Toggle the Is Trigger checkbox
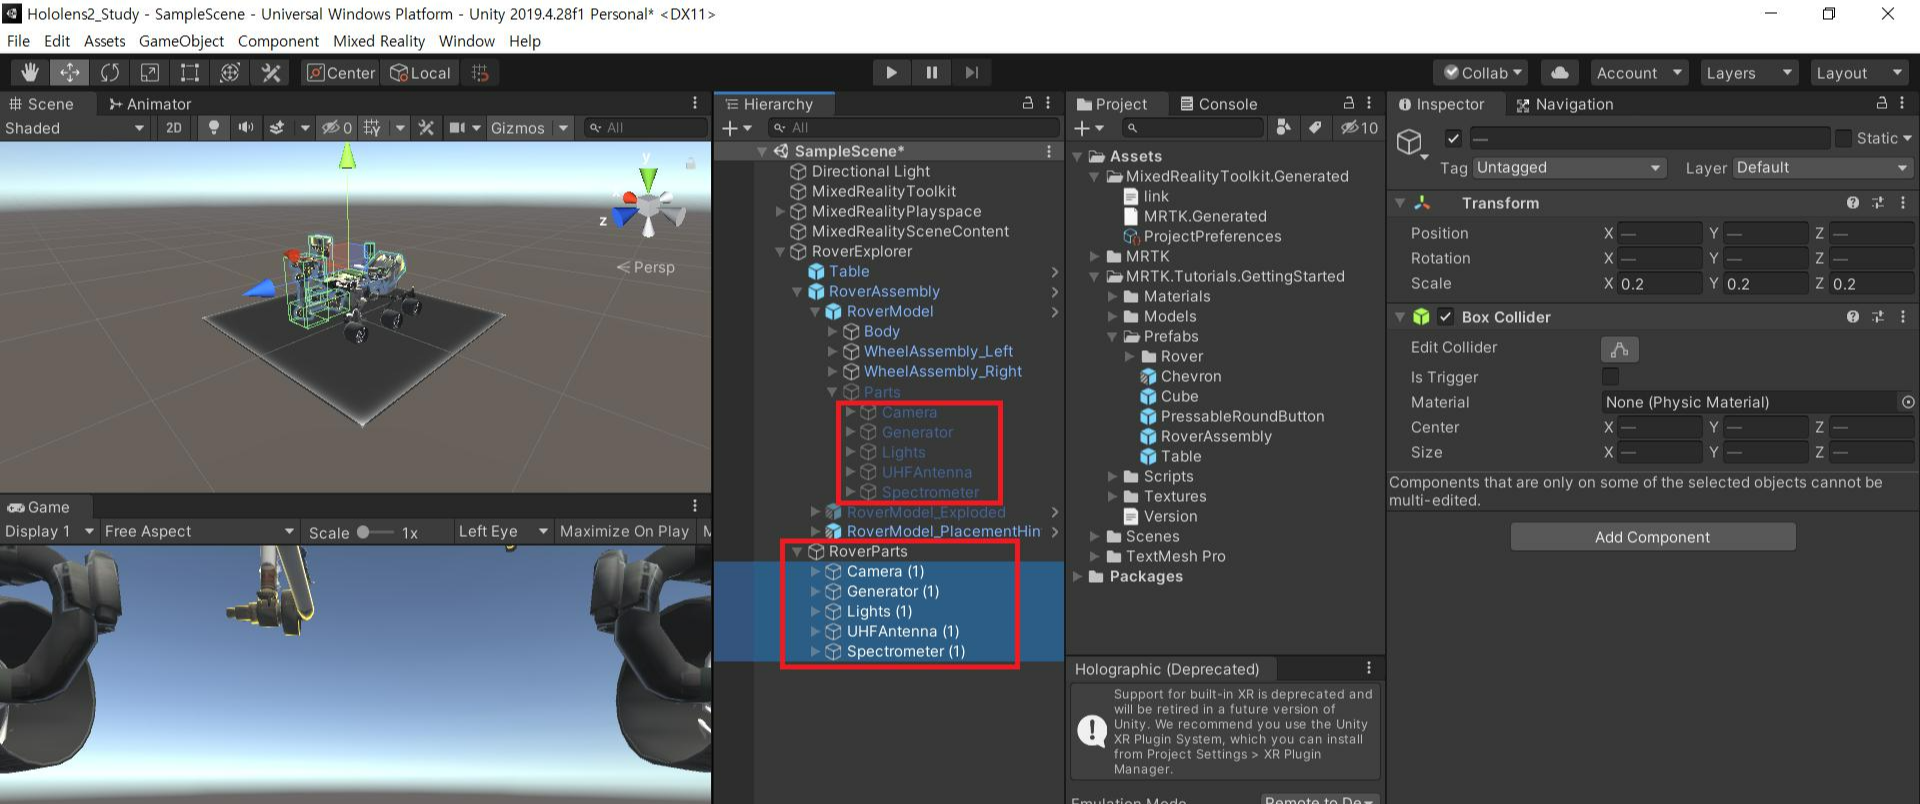The height and width of the screenshot is (804, 1920). pyautogui.click(x=1610, y=377)
